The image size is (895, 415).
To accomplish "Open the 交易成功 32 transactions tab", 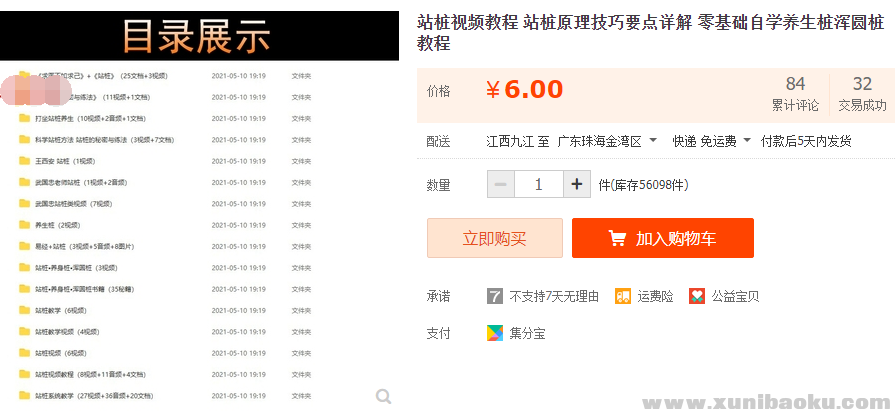I will coord(862,94).
